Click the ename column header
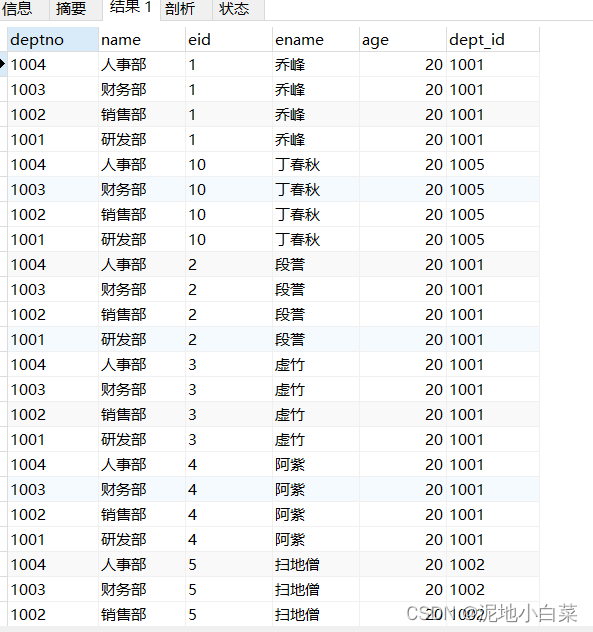Screen dimensions: 593x632 tap(316, 40)
